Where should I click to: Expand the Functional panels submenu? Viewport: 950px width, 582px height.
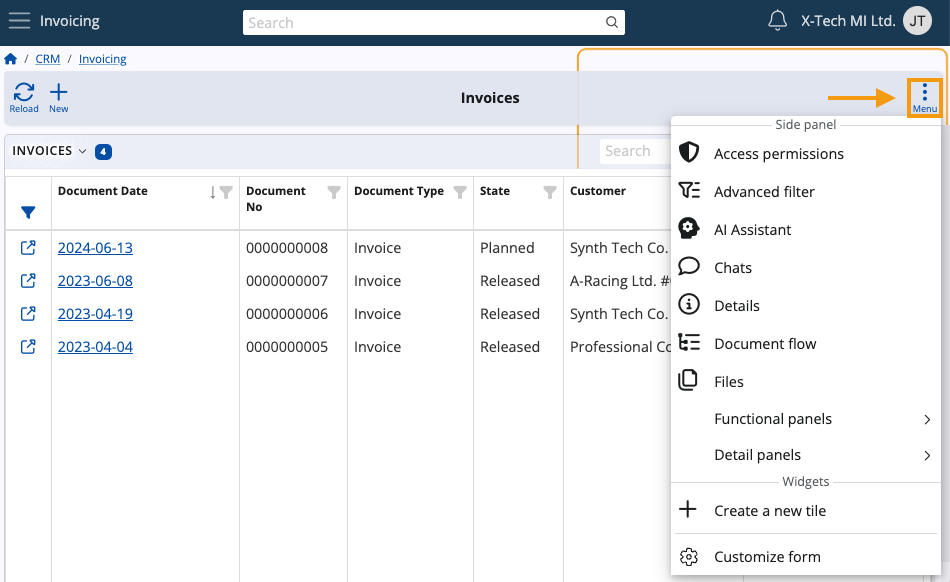(774, 418)
